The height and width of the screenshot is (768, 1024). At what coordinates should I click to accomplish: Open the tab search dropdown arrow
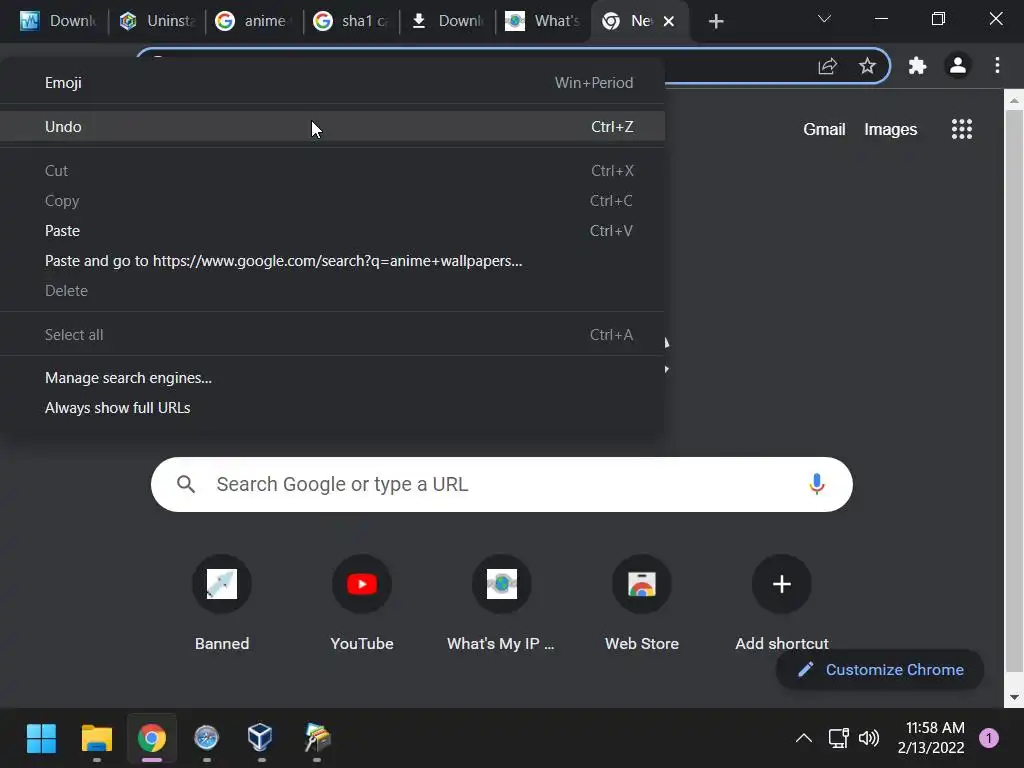pos(824,19)
